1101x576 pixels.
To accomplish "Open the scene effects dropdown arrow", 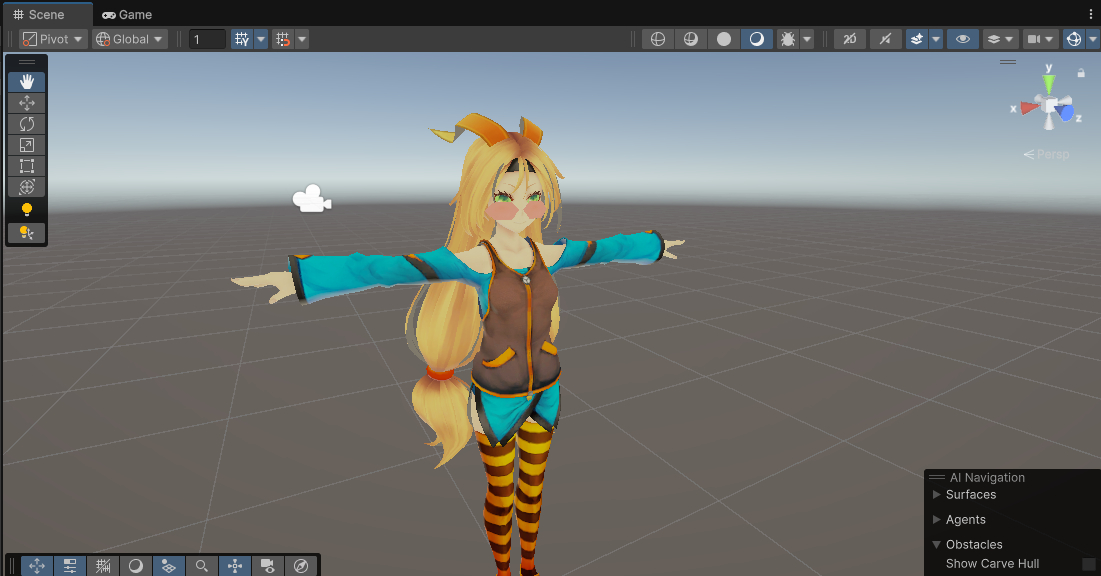I will (936, 39).
